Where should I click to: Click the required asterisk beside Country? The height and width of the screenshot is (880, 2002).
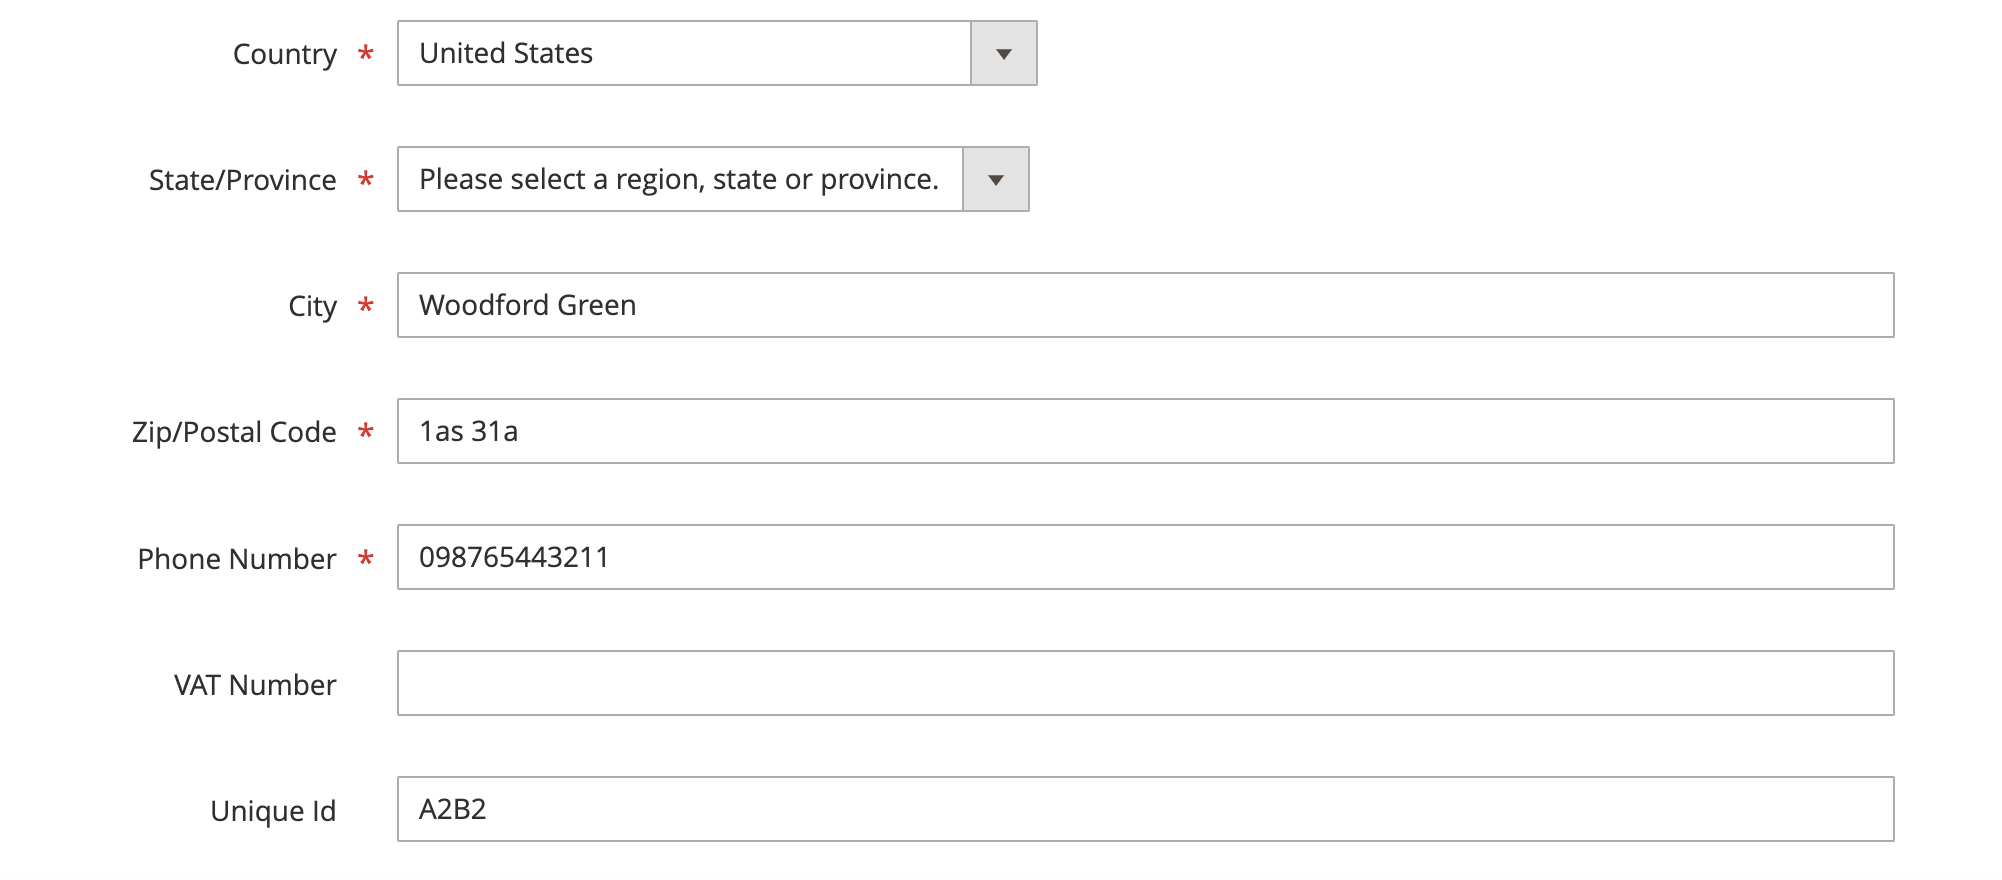tap(366, 53)
